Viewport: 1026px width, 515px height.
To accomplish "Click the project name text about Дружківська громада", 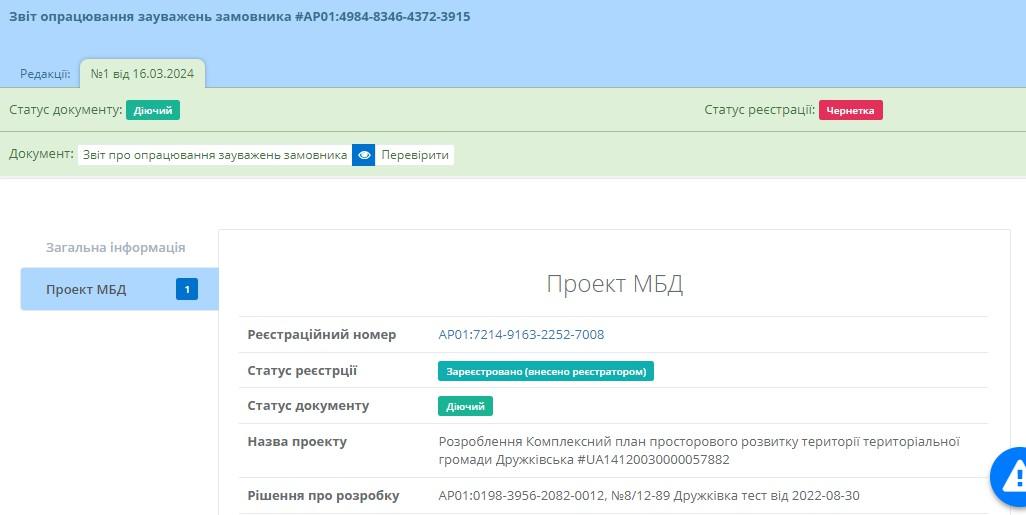I will [699, 450].
